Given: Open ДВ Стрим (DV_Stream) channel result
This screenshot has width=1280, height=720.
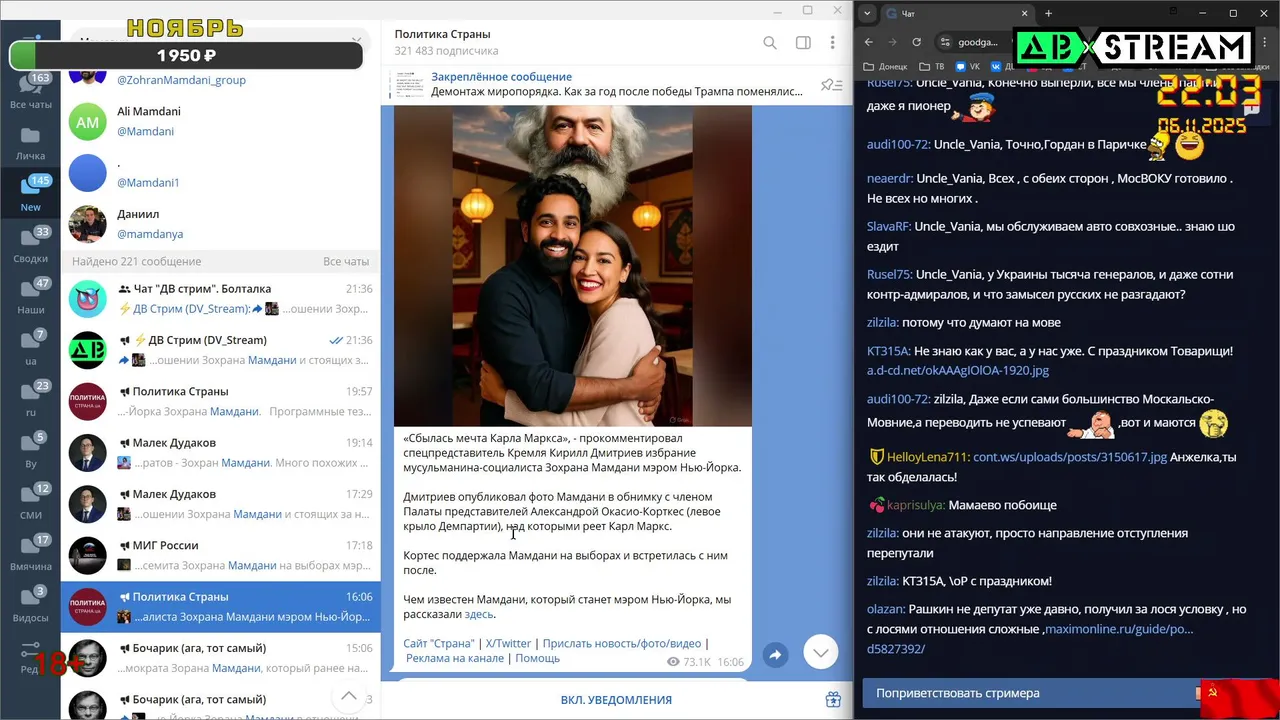Looking at the screenshot, I should coord(220,350).
